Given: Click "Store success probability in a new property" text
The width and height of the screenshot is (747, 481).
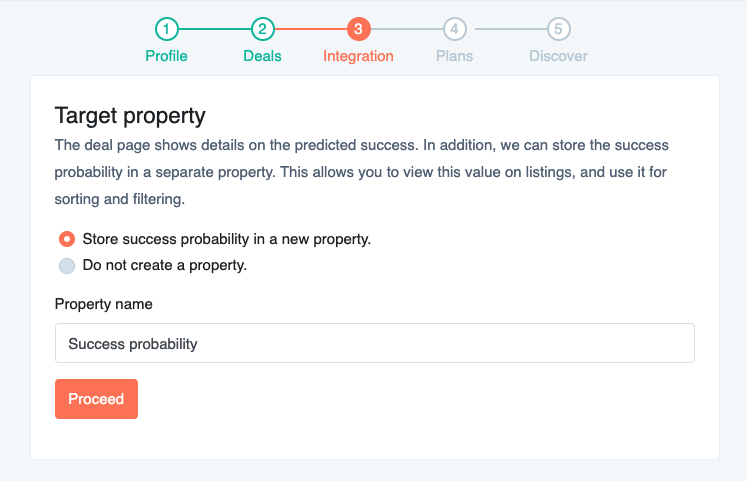Looking at the screenshot, I should click(x=226, y=239).
